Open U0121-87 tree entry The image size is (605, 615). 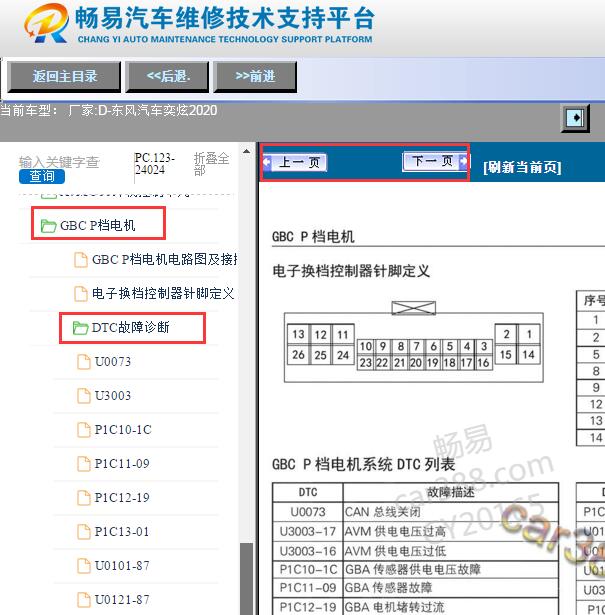[x=122, y=600]
